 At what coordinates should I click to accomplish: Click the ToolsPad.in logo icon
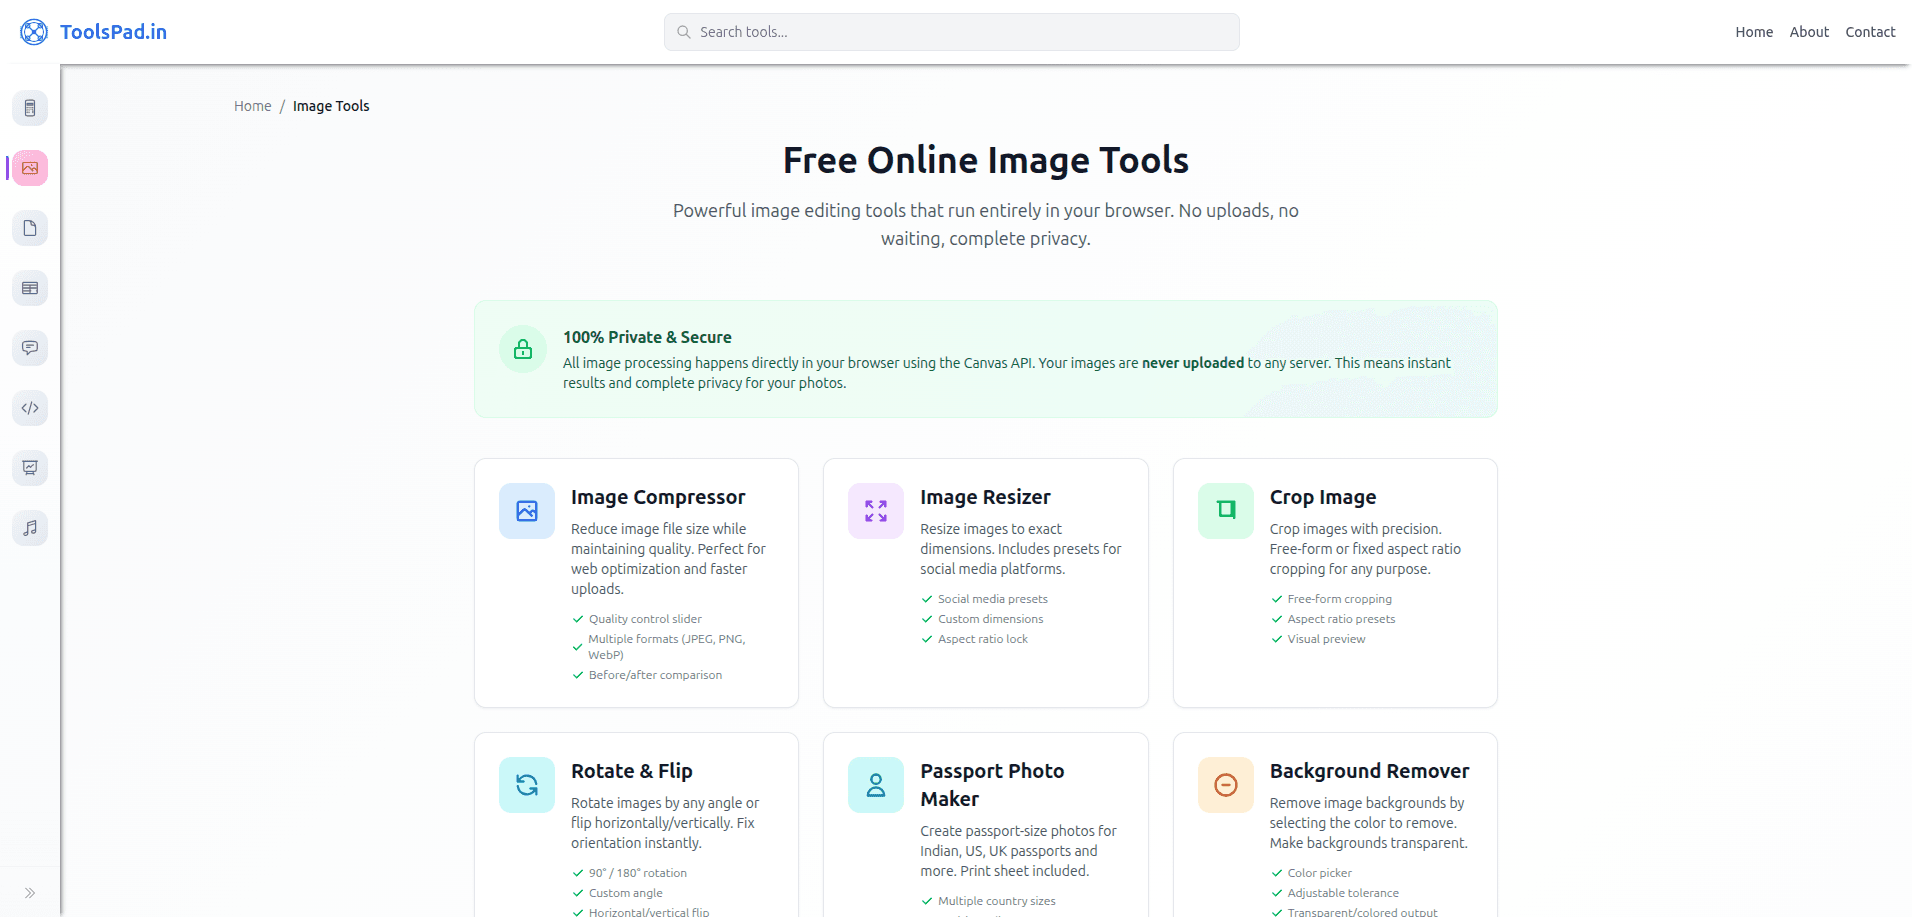tap(33, 31)
